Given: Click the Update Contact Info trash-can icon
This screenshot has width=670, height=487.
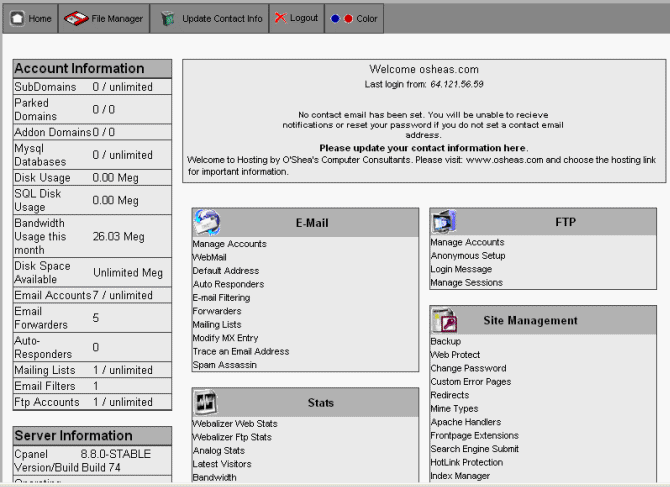Looking at the screenshot, I should pyautogui.click(x=167, y=18).
